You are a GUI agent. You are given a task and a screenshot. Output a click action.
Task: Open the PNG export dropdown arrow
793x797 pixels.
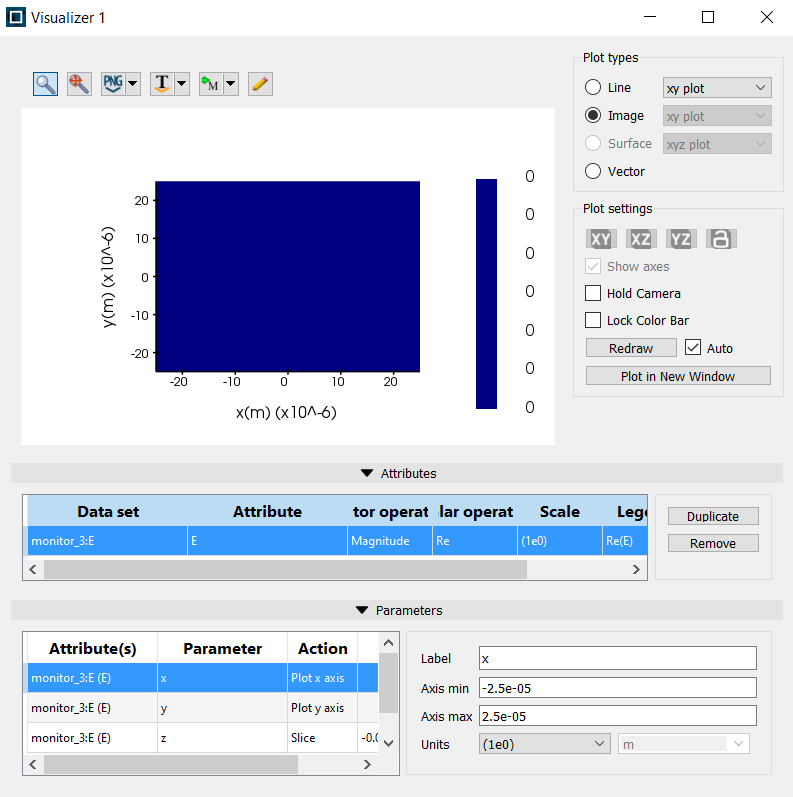133,84
